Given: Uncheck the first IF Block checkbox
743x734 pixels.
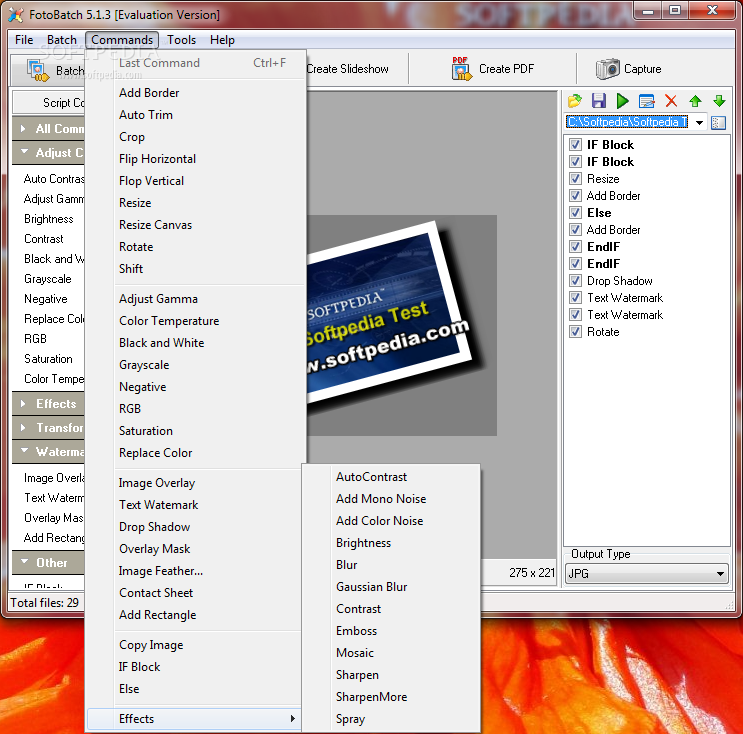Looking at the screenshot, I should tap(575, 145).
